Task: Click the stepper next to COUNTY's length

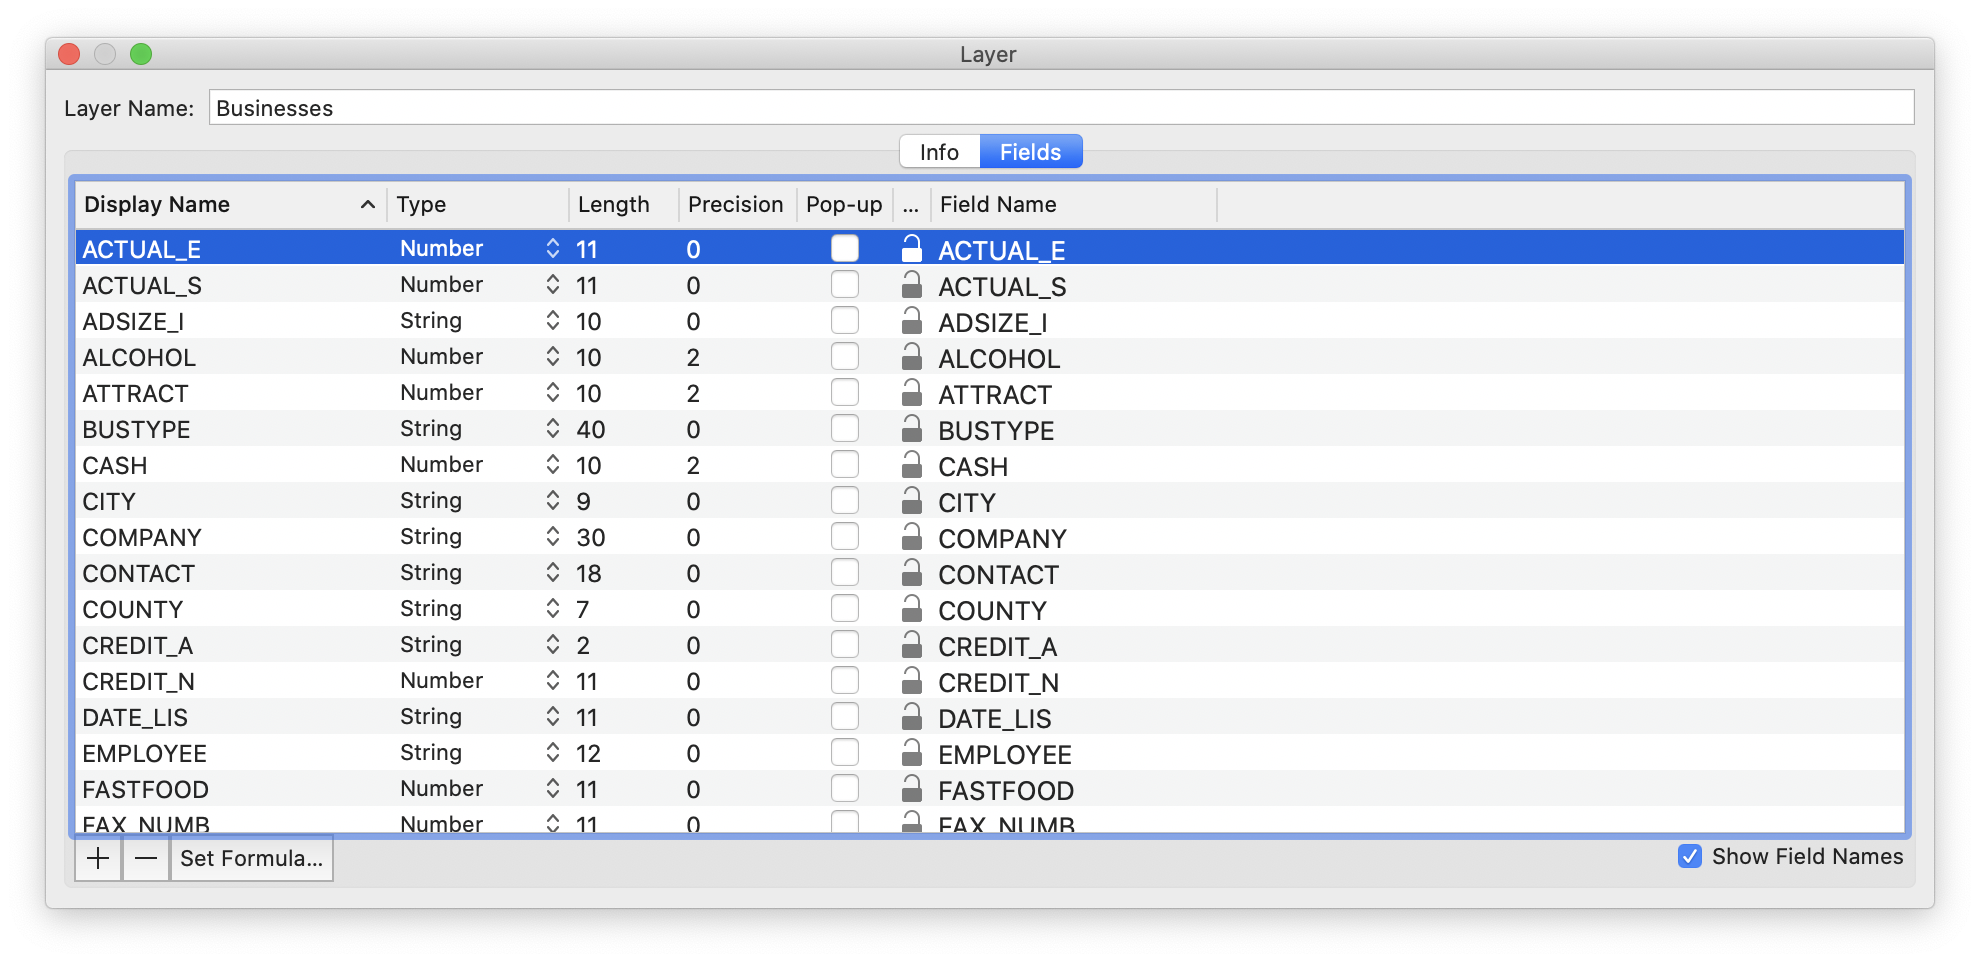Action: click(x=553, y=607)
